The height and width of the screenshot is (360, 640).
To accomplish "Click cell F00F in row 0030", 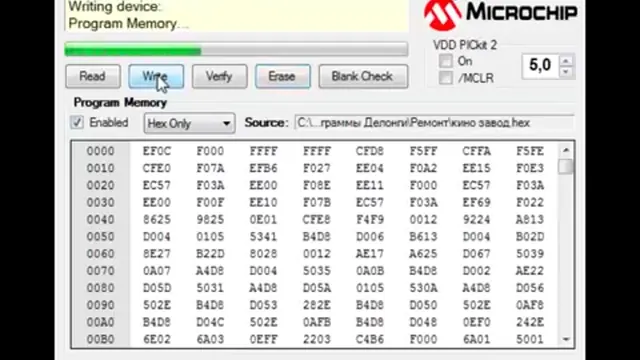I will pyautogui.click(x=210, y=203).
